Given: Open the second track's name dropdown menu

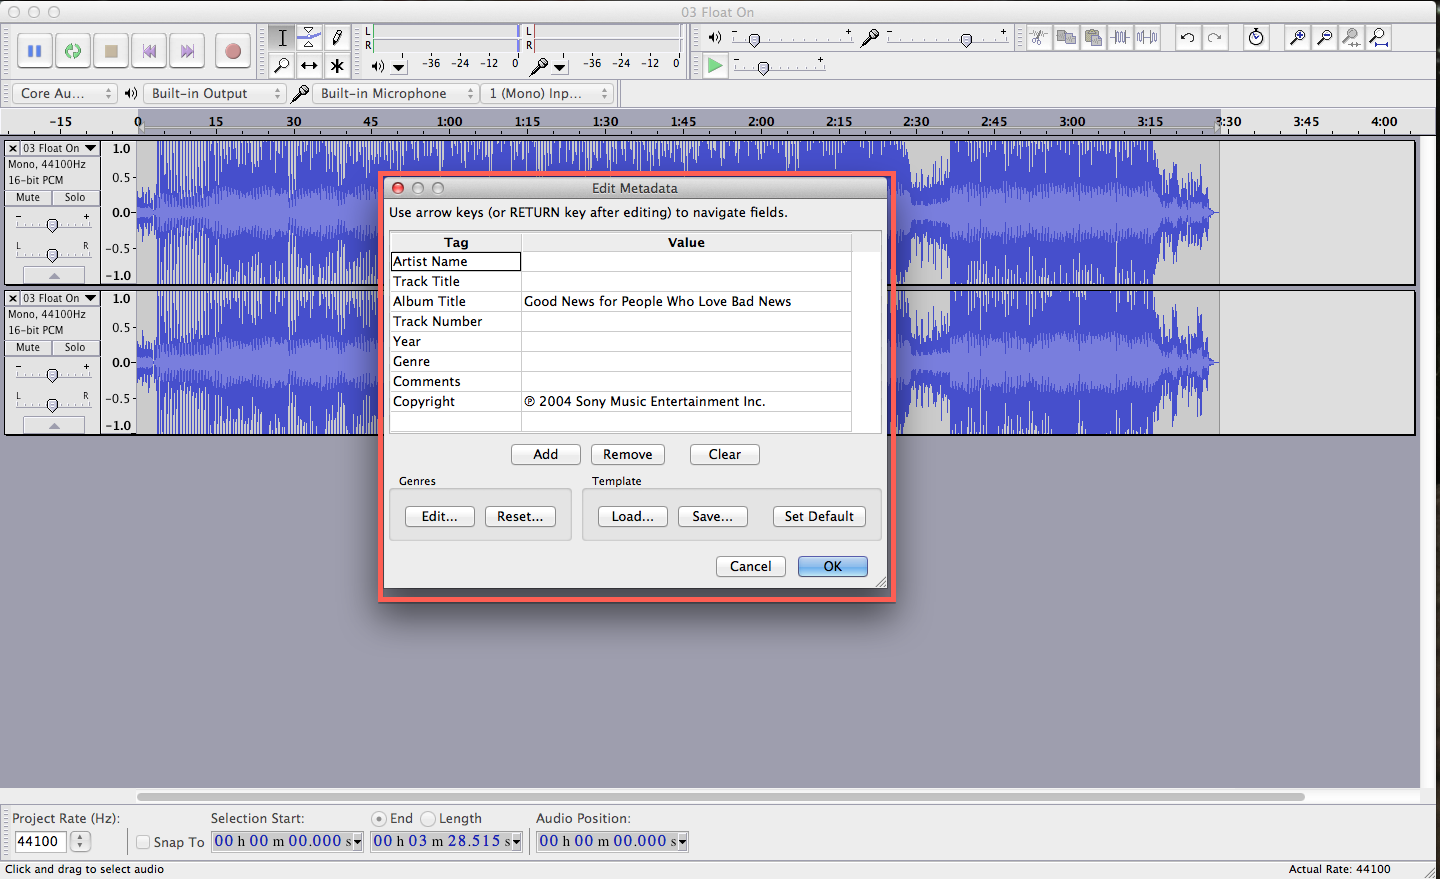Looking at the screenshot, I should click(60, 298).
